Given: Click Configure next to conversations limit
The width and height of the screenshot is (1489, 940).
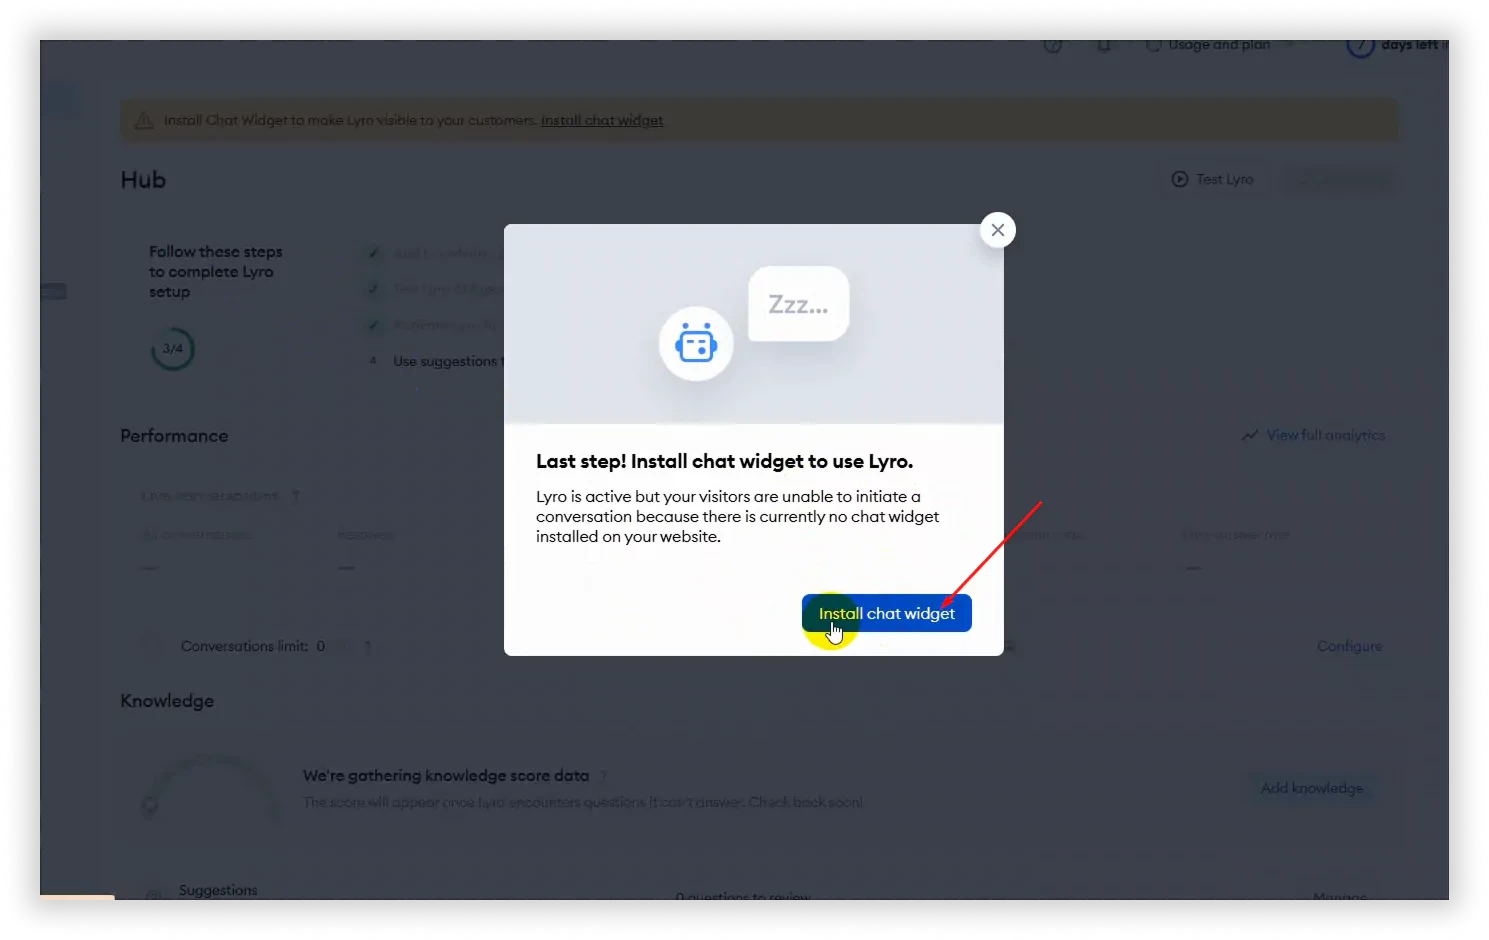Looking at the screenshot, I should [1349, 646].
